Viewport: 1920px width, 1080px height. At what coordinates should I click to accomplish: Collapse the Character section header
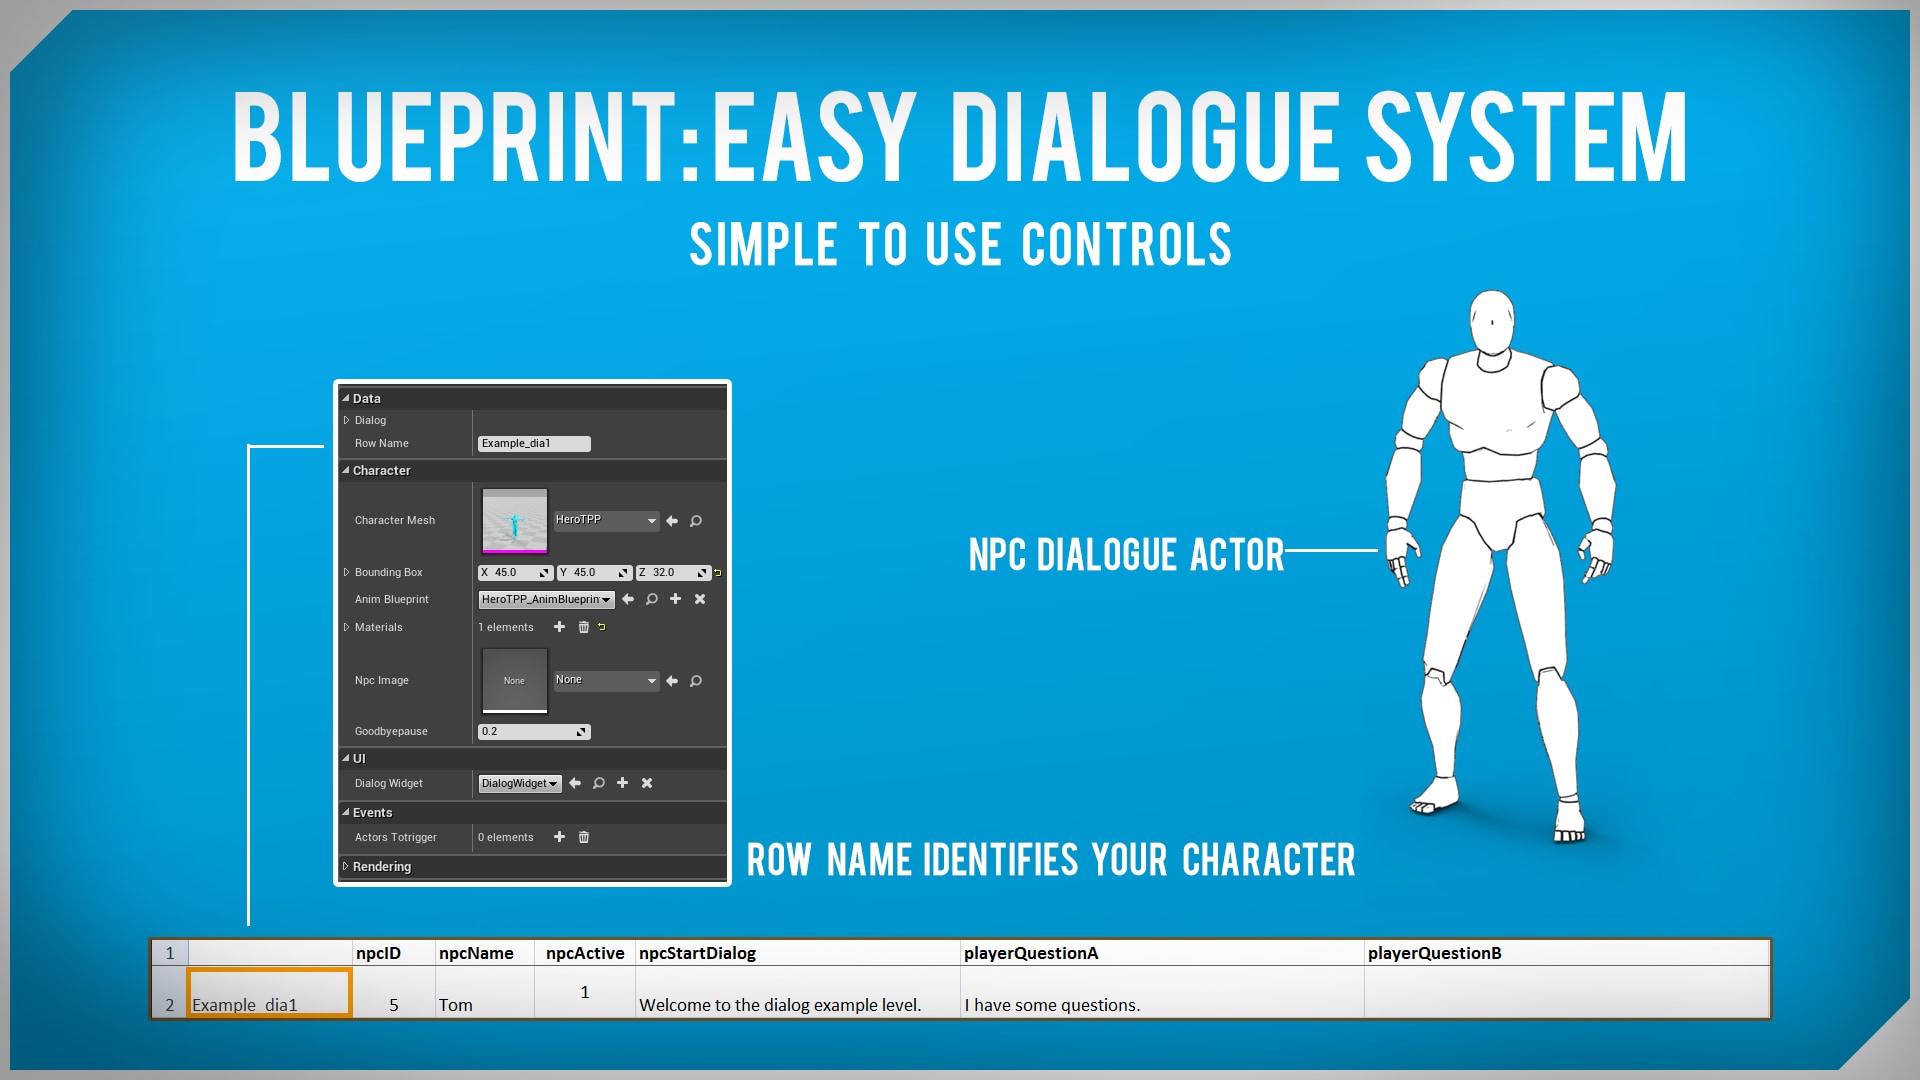point(346,470)
